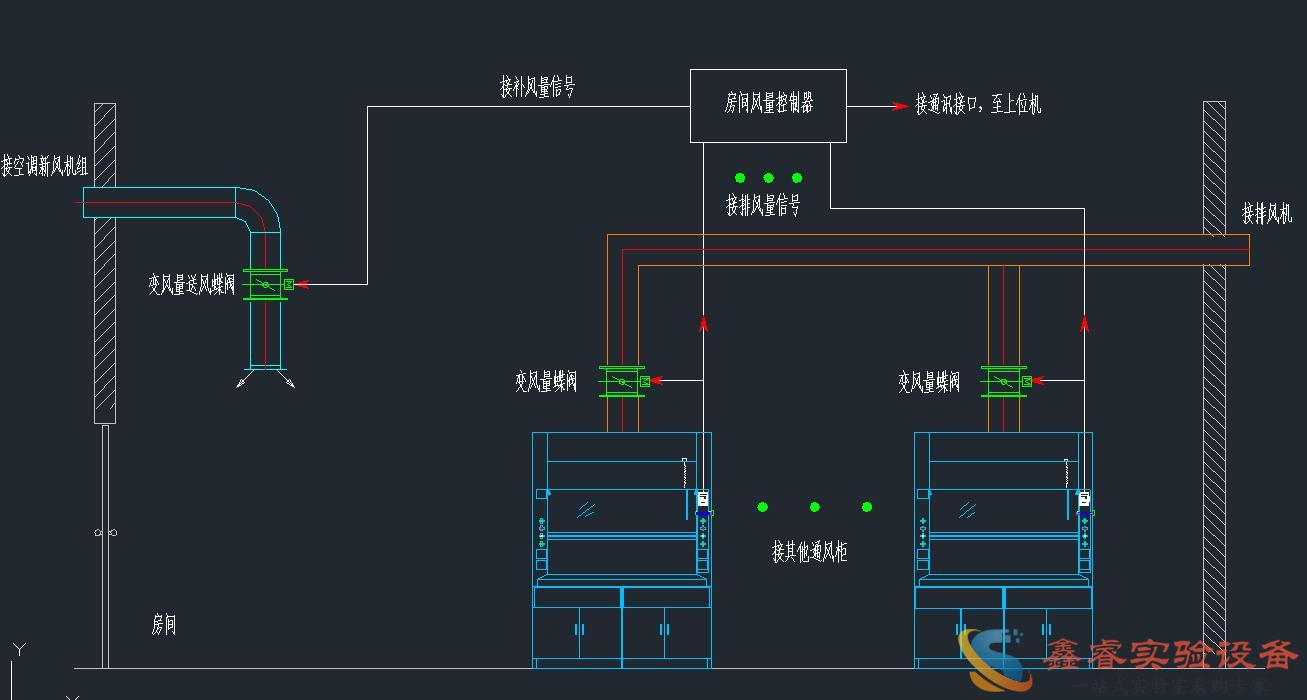This screenshot has width=1307, height=700.
Task: Click the 接其他通风柜 text
Action: point(809,552)
